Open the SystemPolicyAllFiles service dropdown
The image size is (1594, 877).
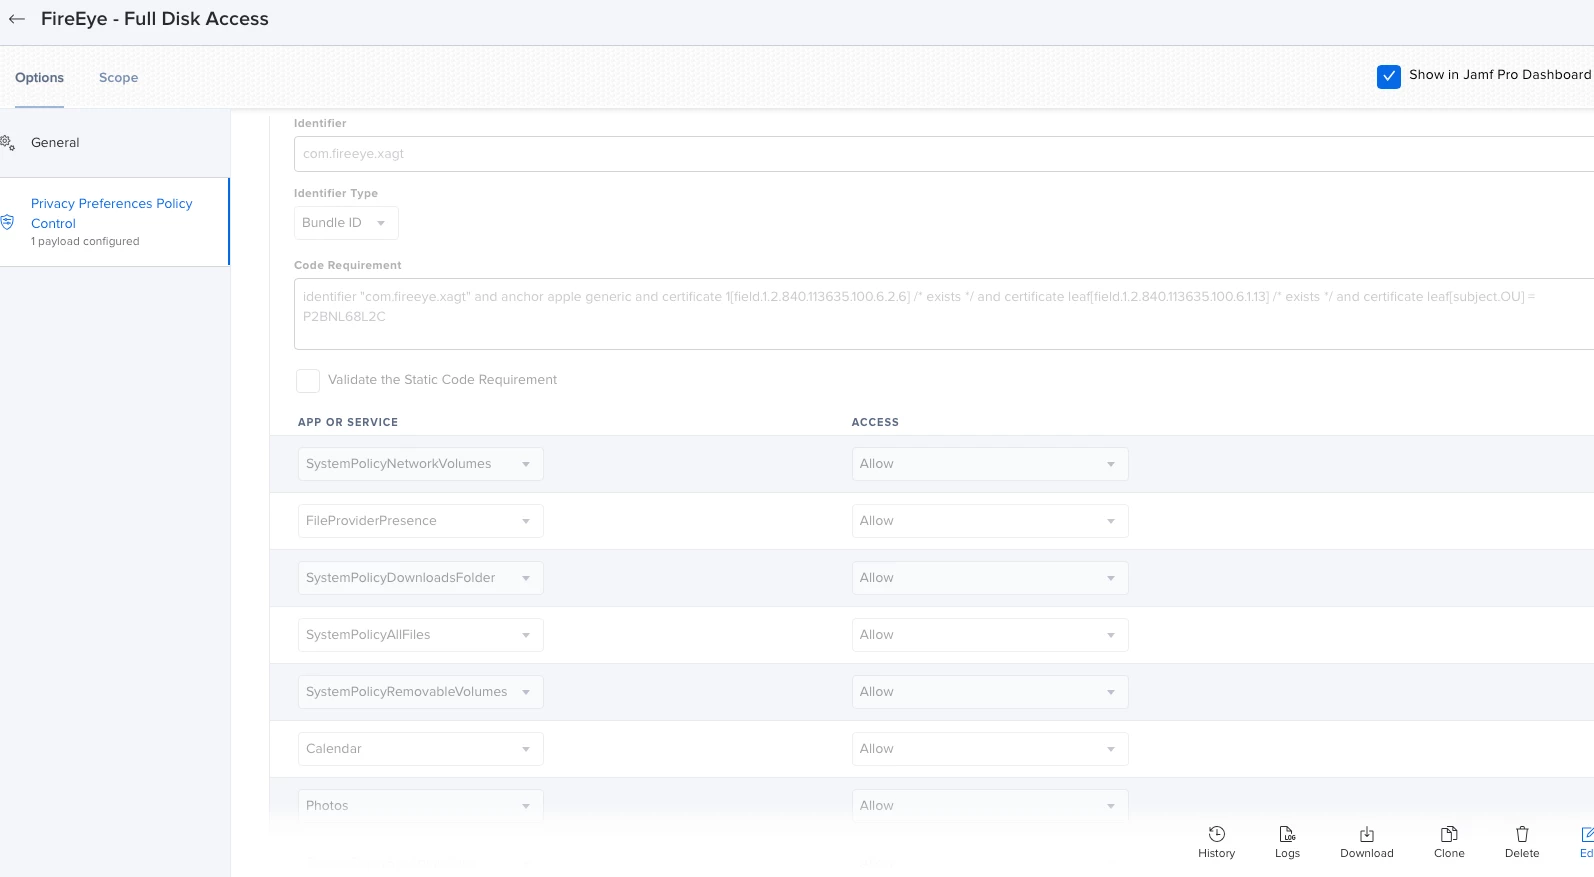pos(421,635)
